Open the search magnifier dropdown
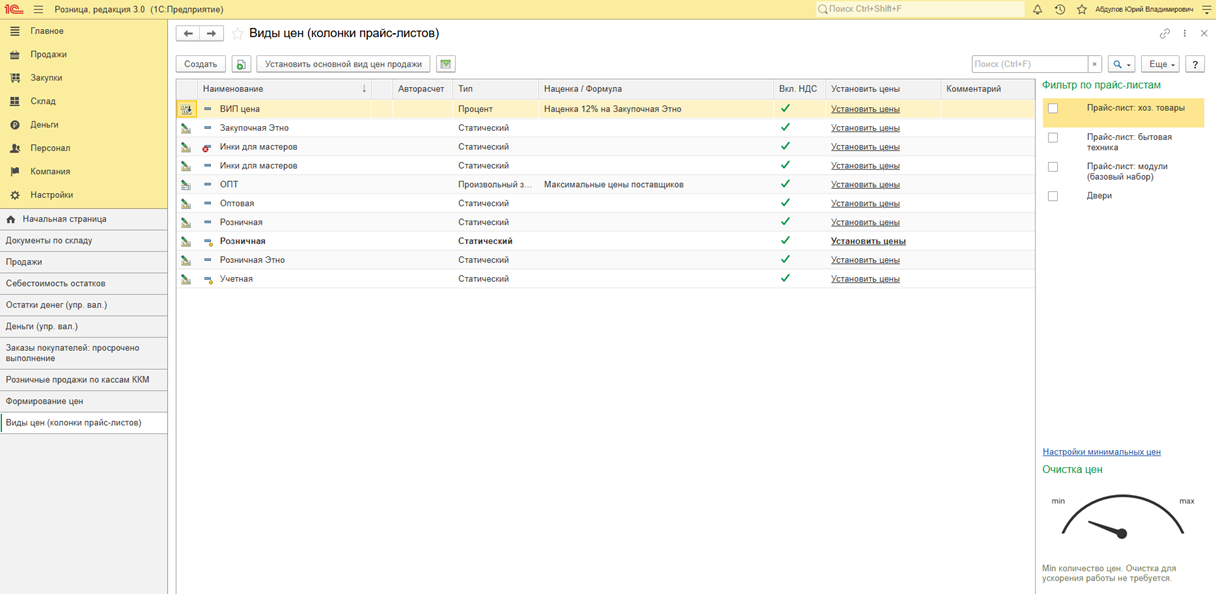This screenshot has width=1216, height=594. (1121, 64)
